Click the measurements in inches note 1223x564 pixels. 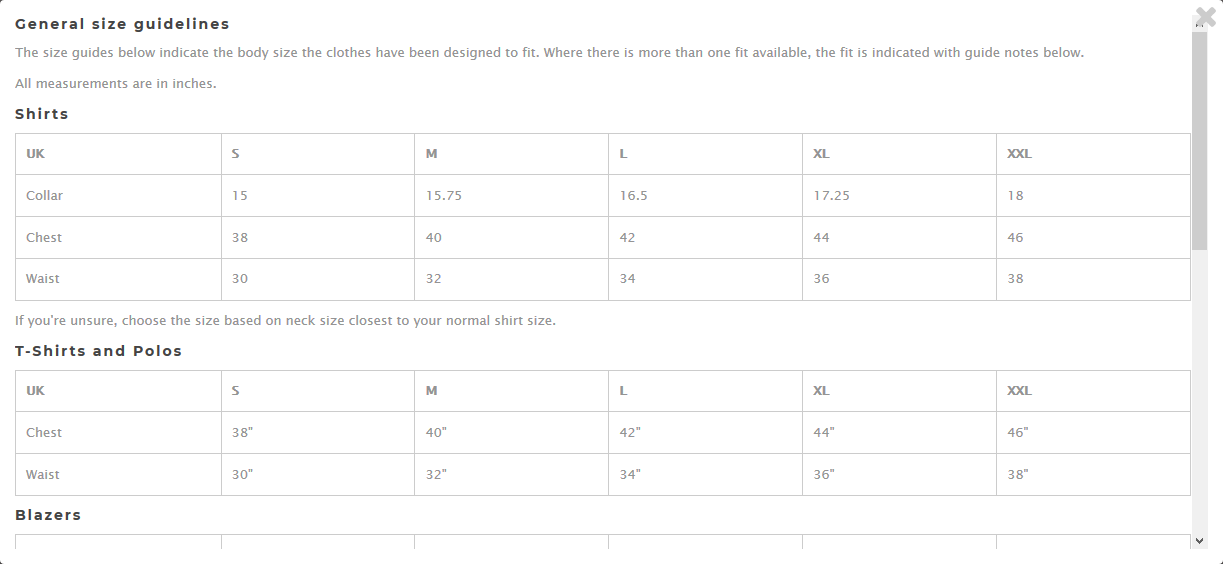pyautogui.click(x=116, y=84)
